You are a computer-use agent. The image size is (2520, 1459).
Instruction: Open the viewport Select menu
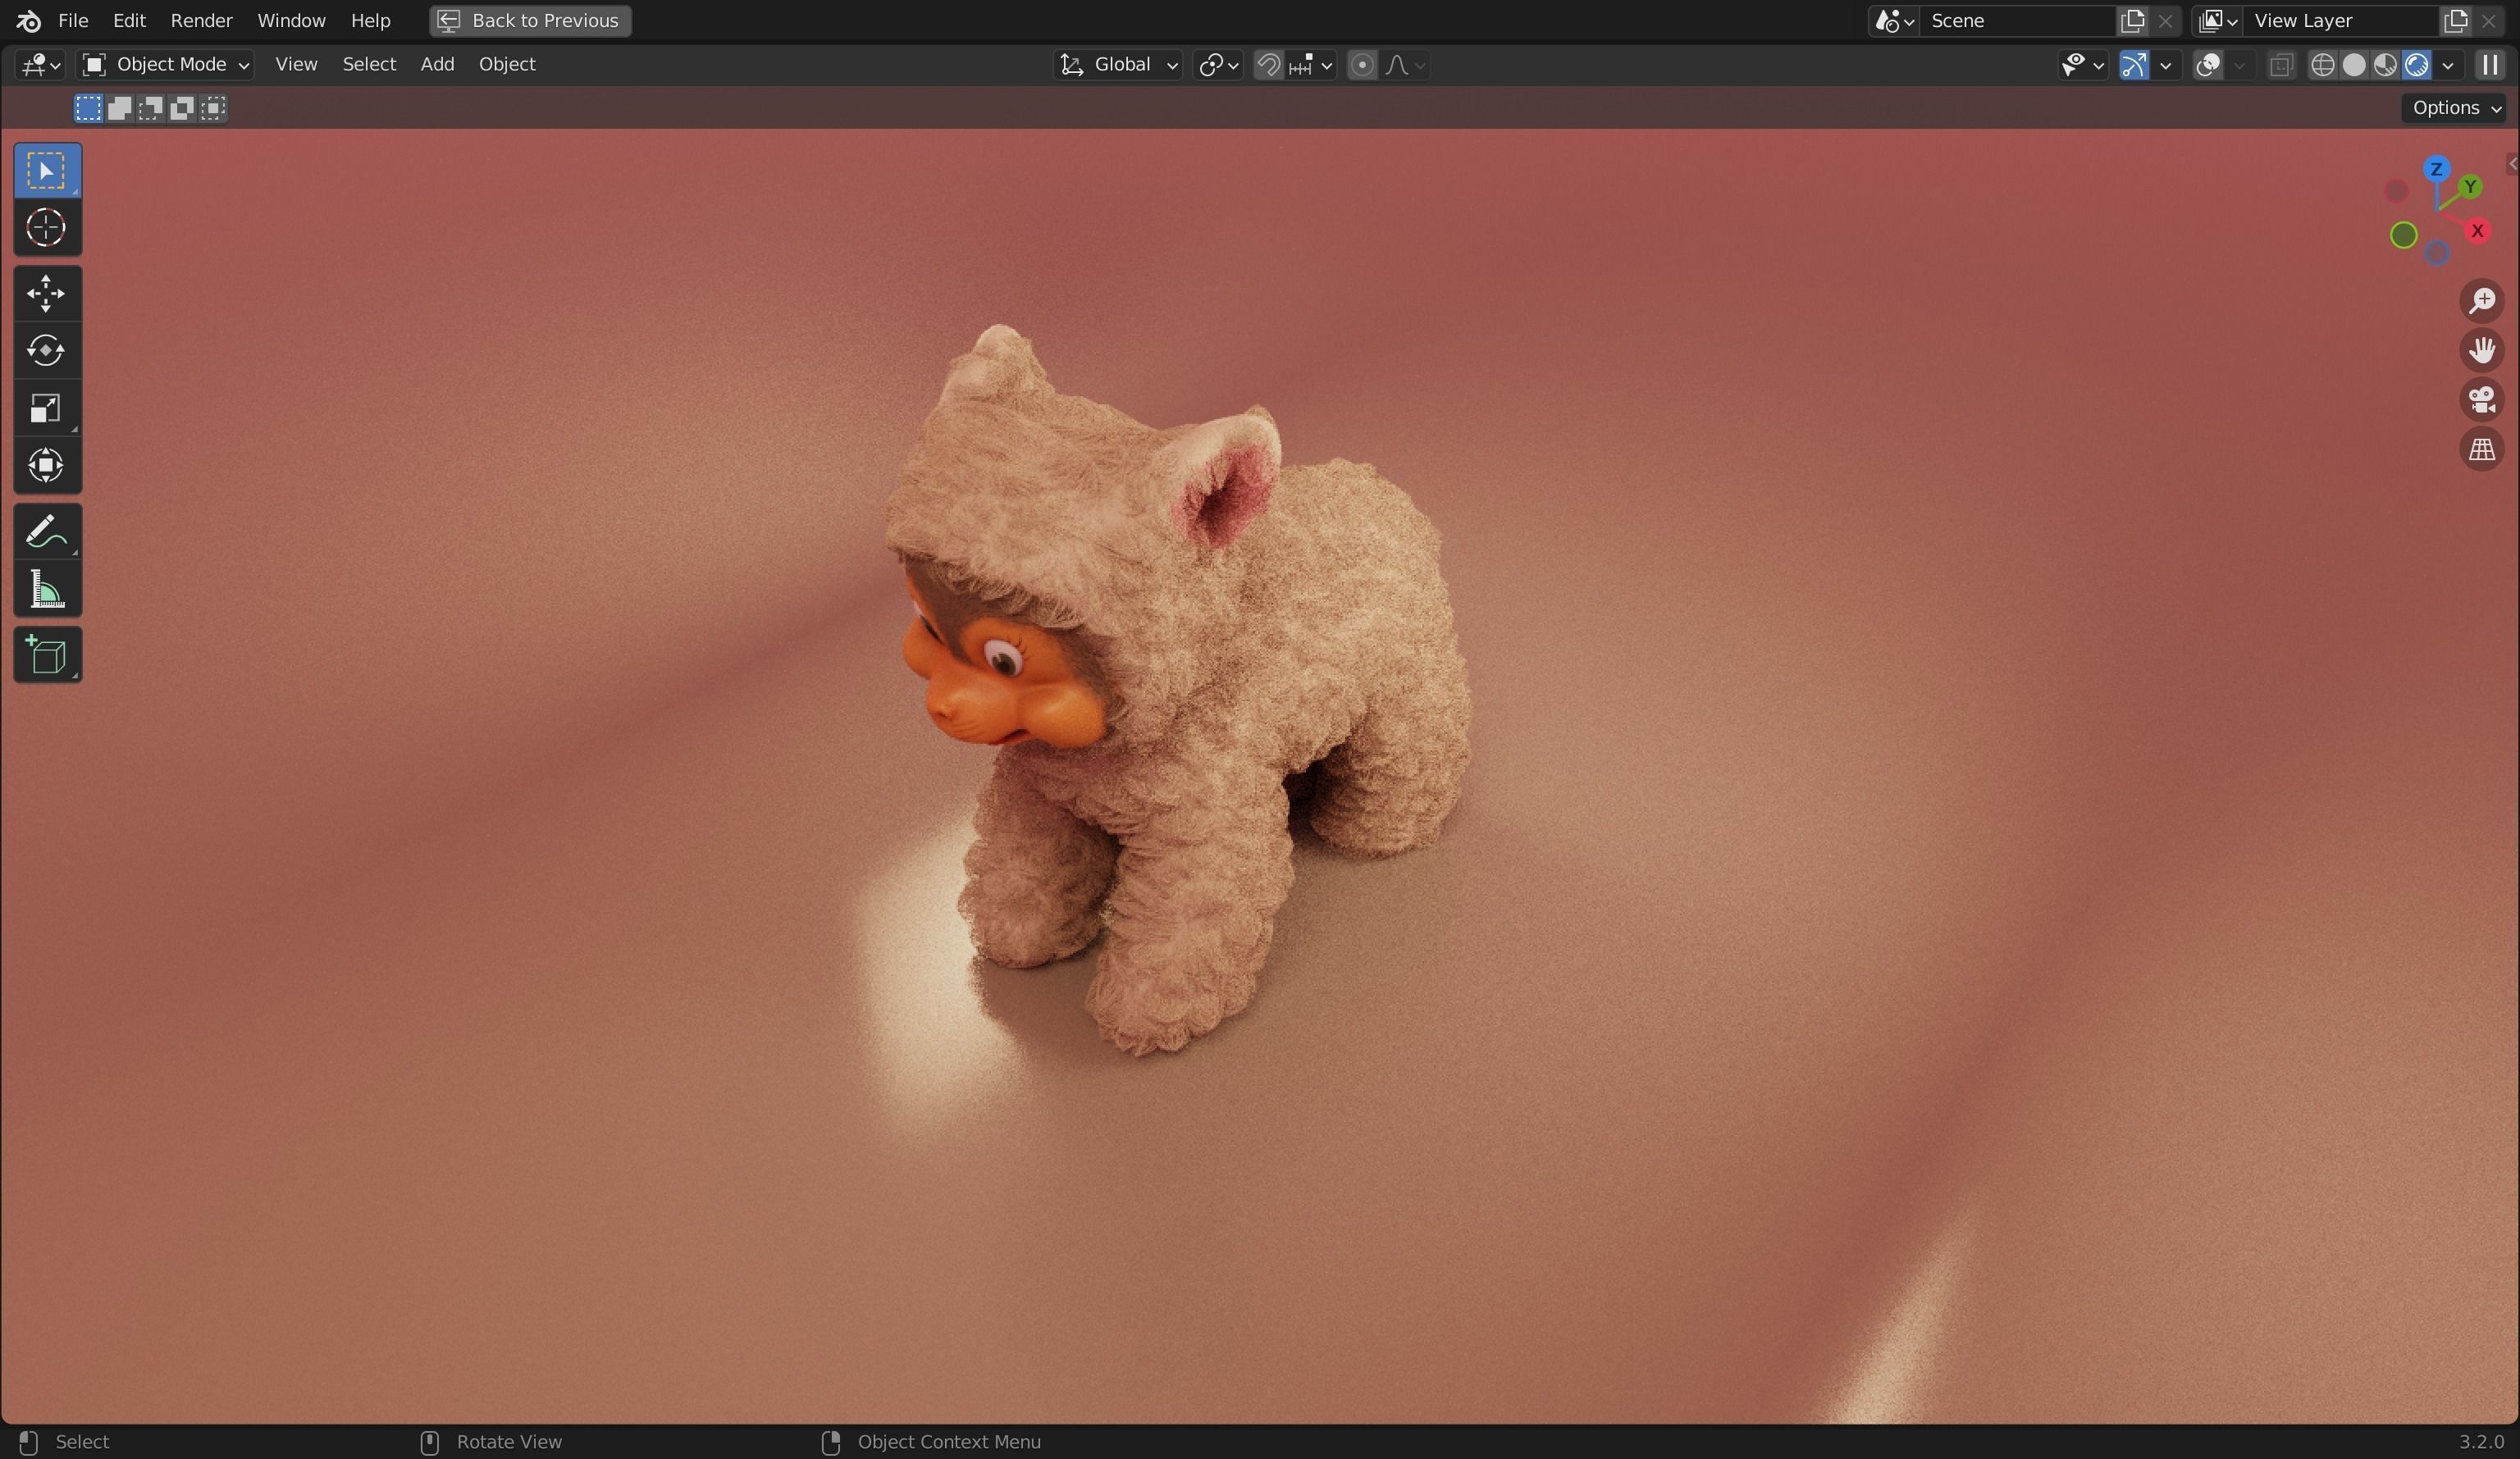(369, 65)
